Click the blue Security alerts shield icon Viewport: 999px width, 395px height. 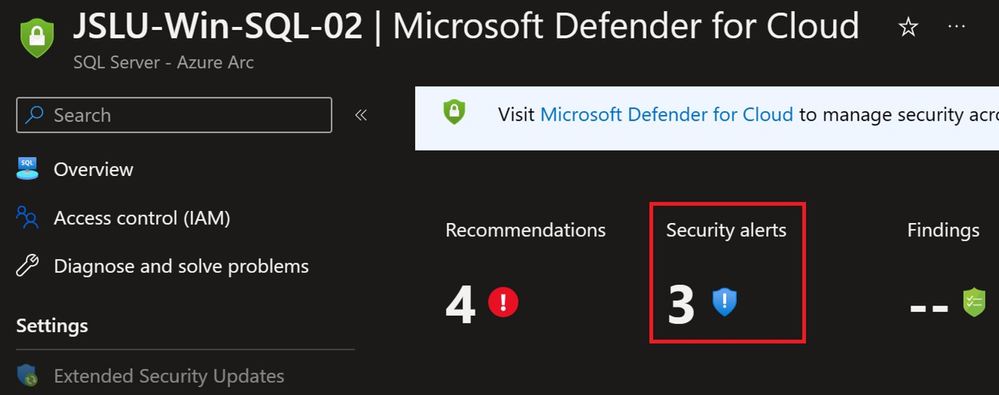(x=724, y=302)
